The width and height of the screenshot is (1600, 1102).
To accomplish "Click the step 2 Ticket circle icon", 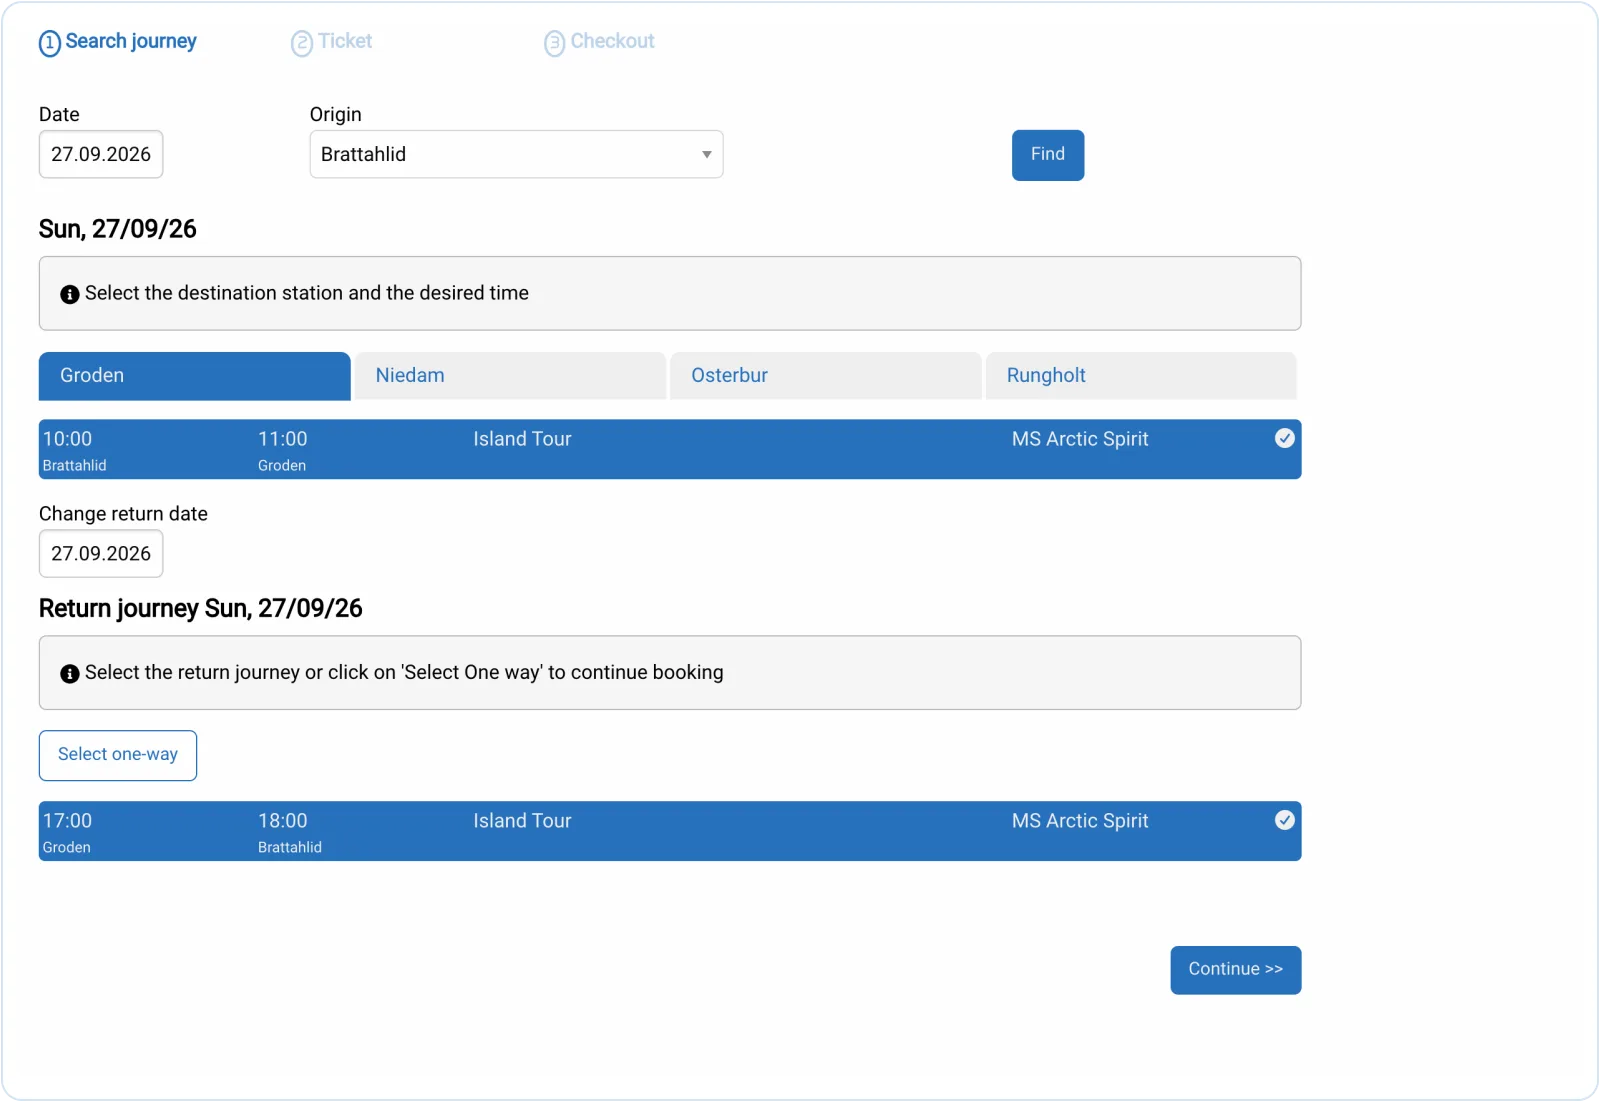I will 302,44.
